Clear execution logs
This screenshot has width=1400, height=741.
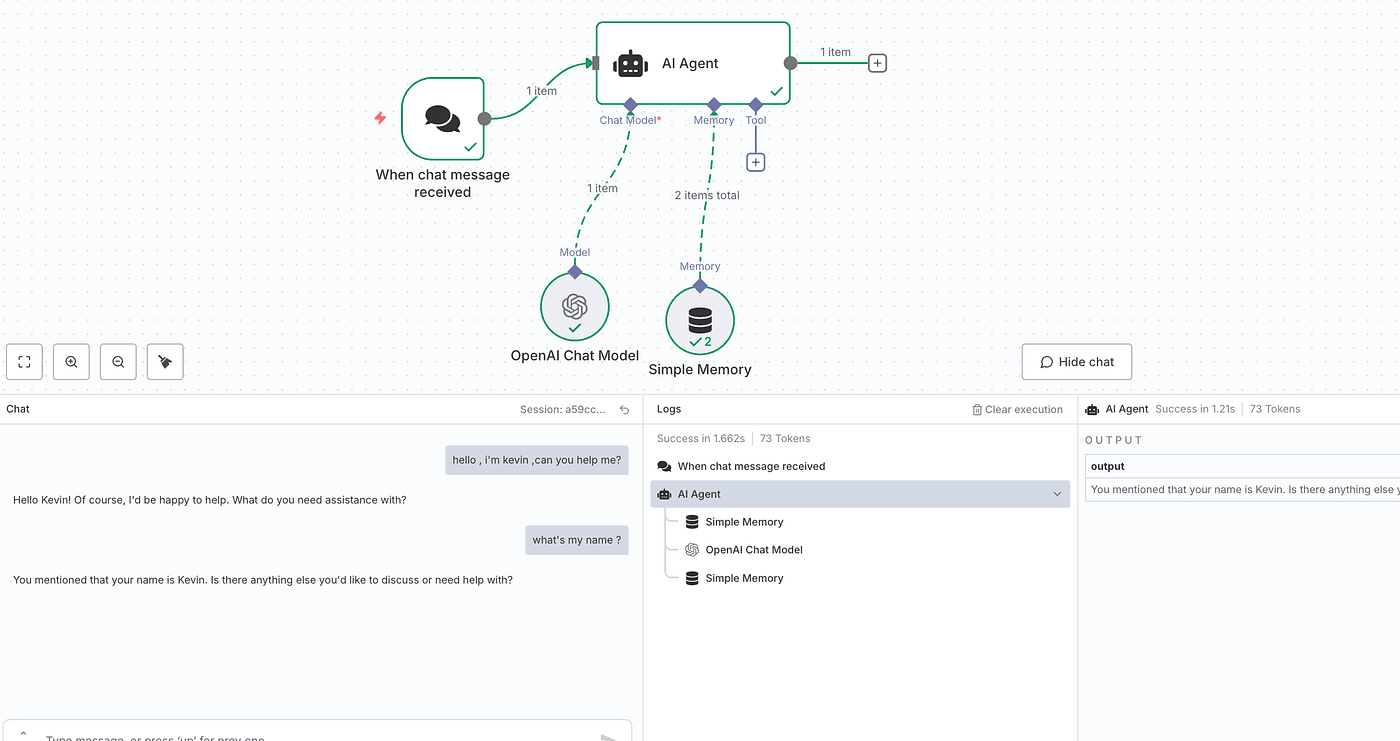pyautogui.click(x=1017, y=410)
